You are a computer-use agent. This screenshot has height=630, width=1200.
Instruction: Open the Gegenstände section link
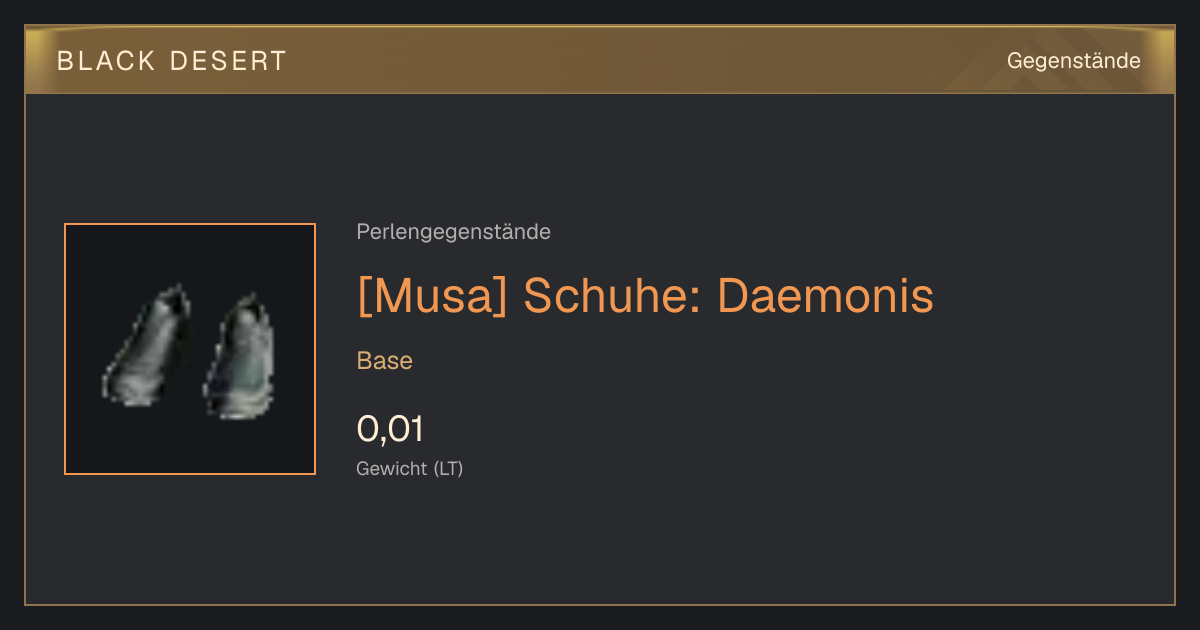(x=1073, y=61)
